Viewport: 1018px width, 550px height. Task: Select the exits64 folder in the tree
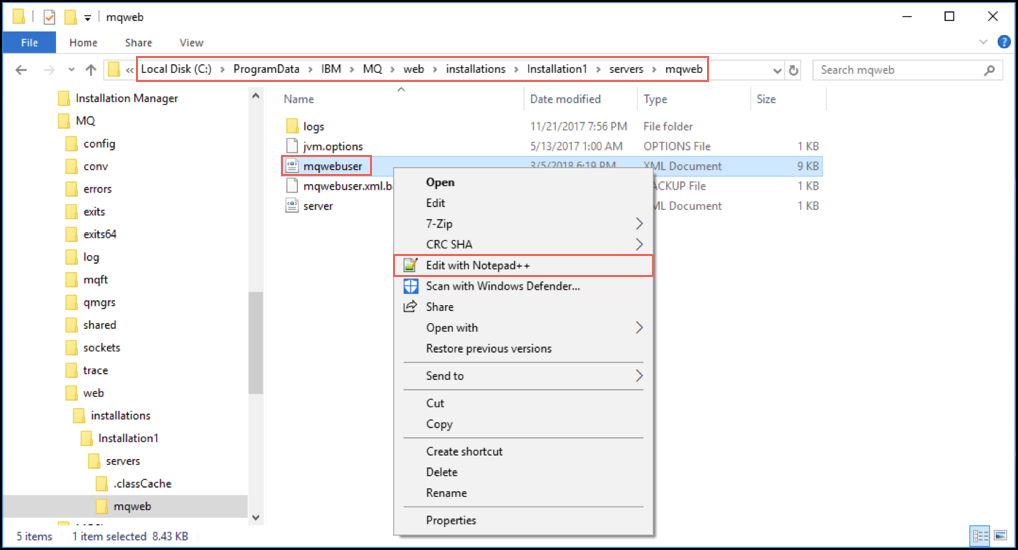[99, 234]
